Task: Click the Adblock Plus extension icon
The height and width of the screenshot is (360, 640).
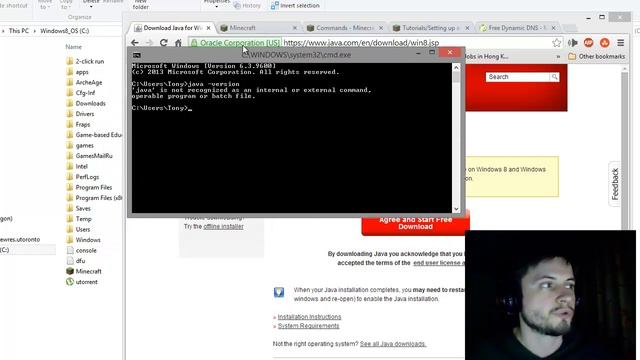Action: (x=588, y=42)
